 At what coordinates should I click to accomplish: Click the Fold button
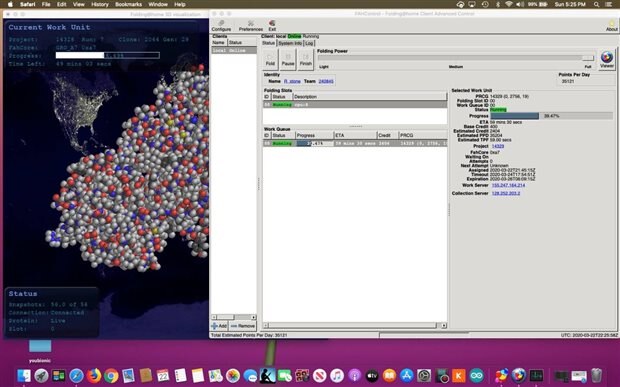pos(270,59)
